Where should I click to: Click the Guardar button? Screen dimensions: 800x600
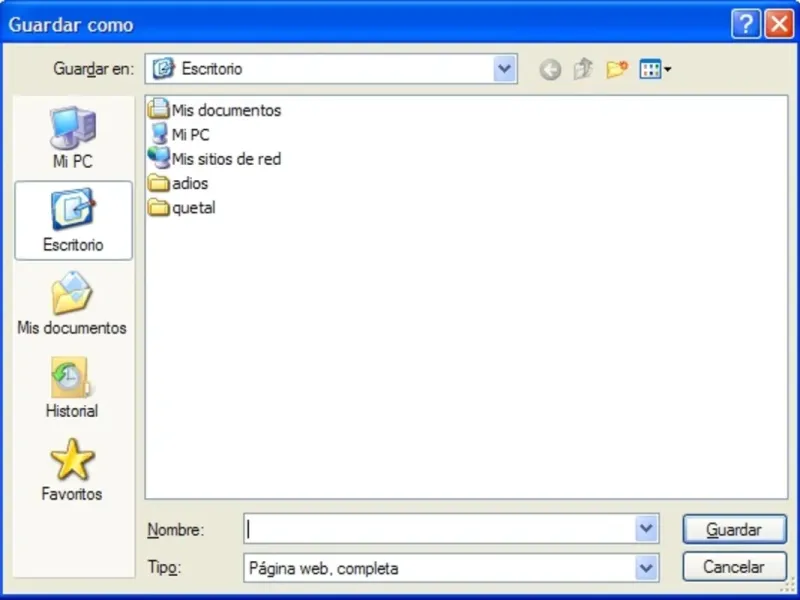click(734, 529)
